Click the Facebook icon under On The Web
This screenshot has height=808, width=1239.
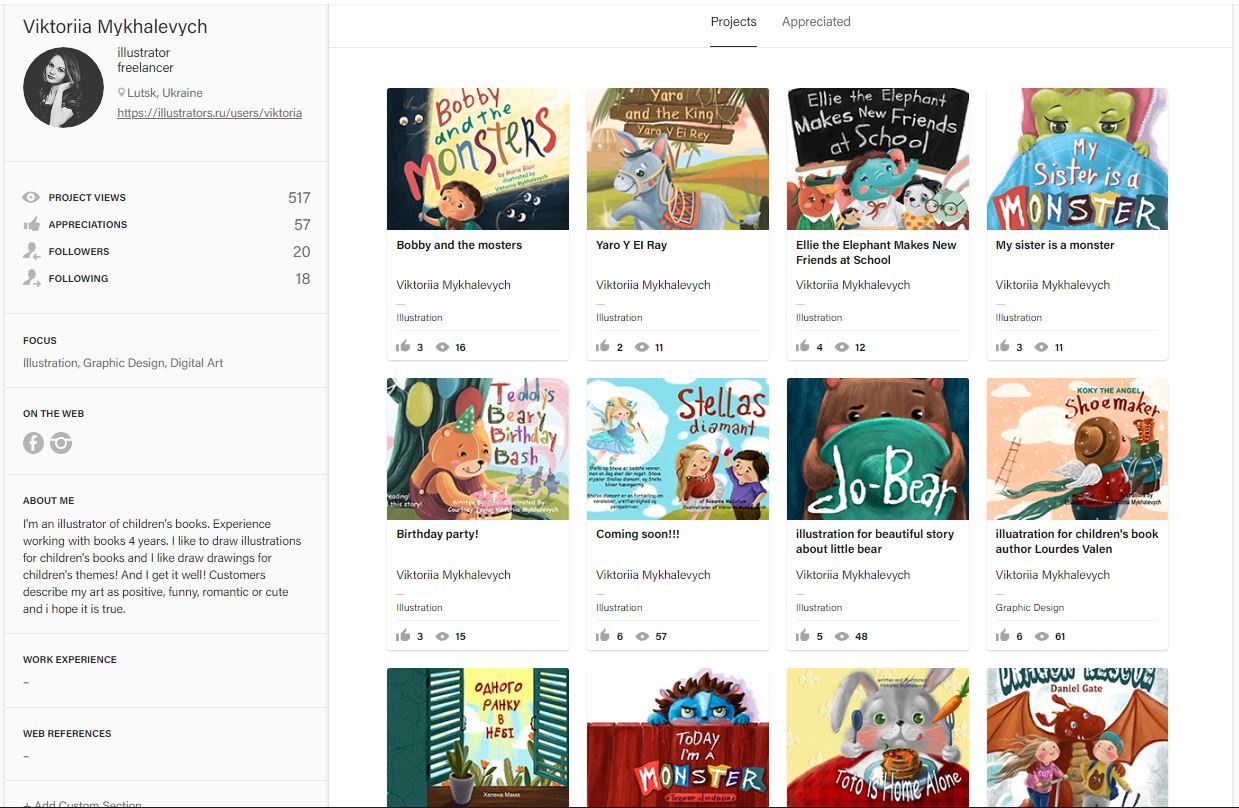click(x=33, y=443)
